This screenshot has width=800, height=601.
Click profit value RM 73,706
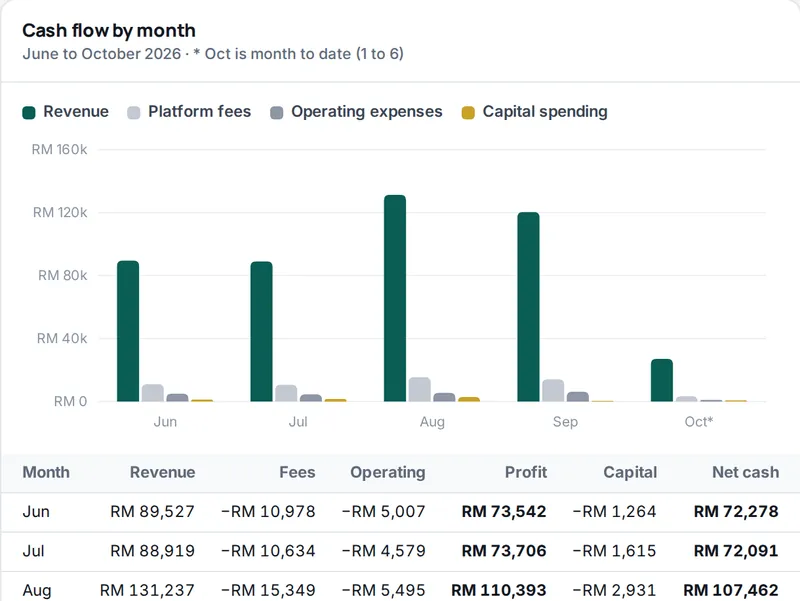(x=504, y=551)
